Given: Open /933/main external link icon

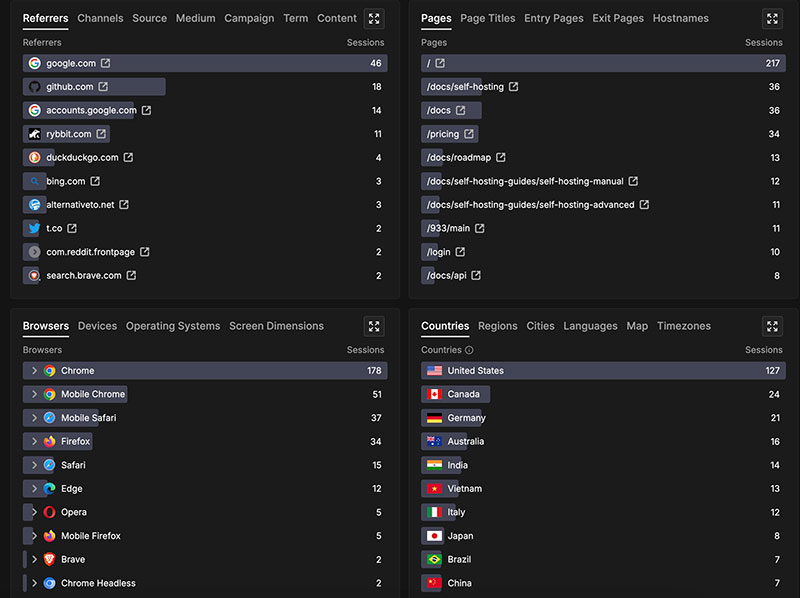Looking at the screenshot, I should click(x=480, y=228).
